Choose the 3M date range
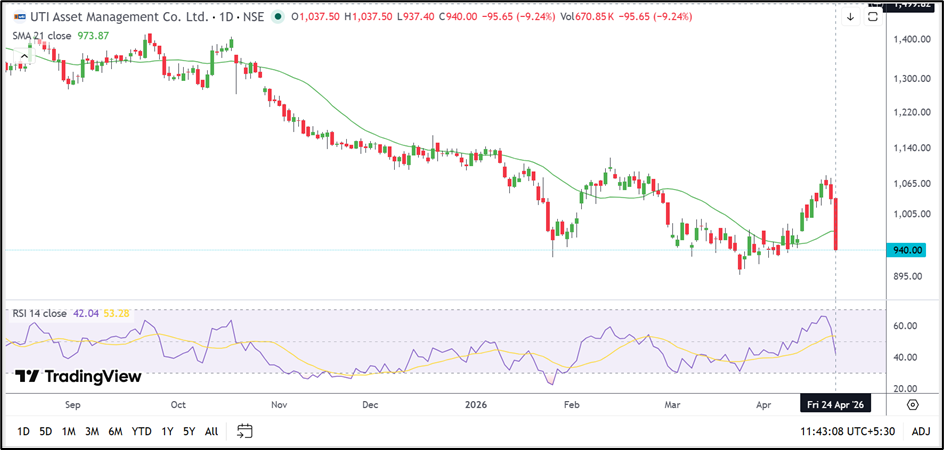Image resolution: width=944 pixels, height=450 pixels. (91, 431)
